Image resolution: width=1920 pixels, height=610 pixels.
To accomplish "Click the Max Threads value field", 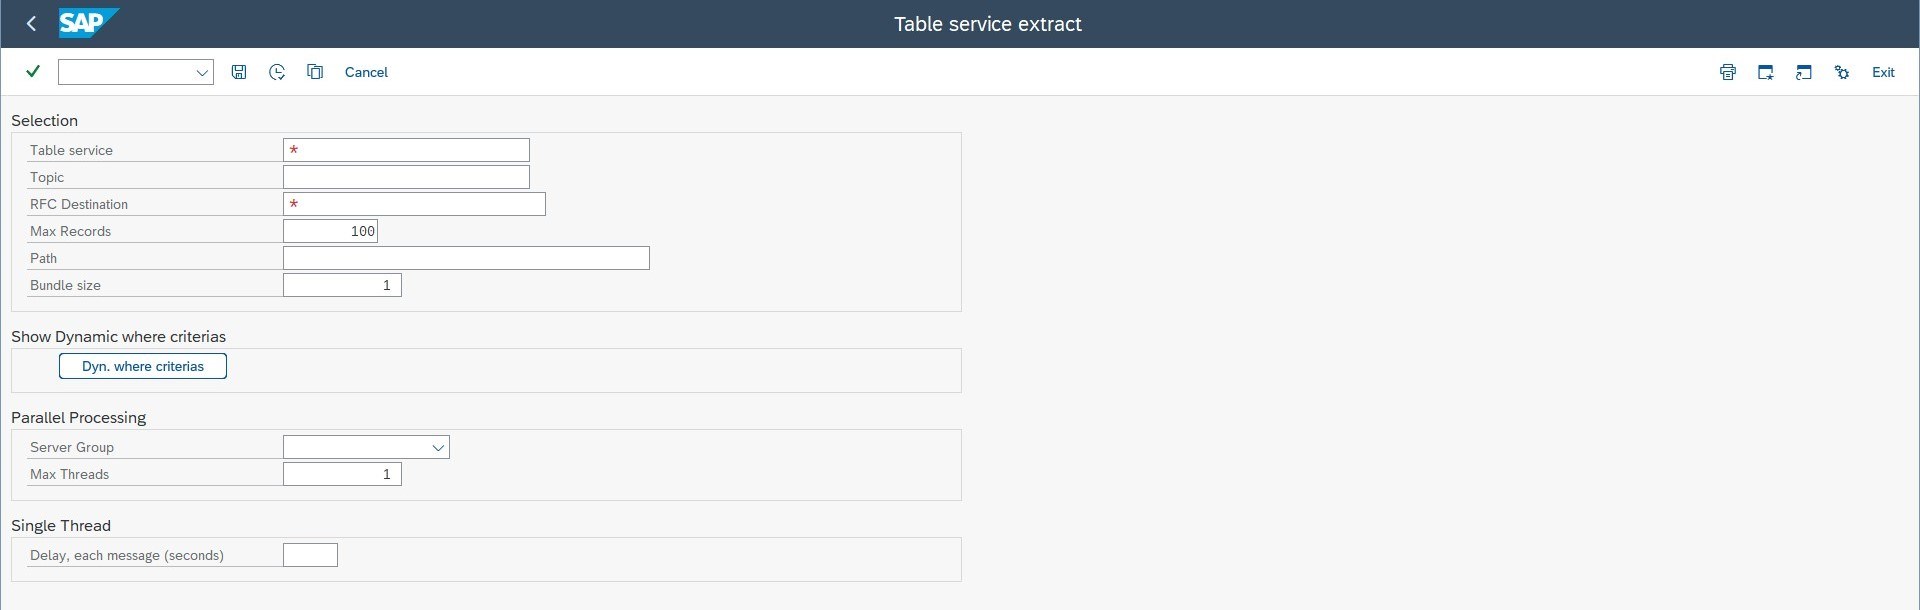I will click(342, 474).
